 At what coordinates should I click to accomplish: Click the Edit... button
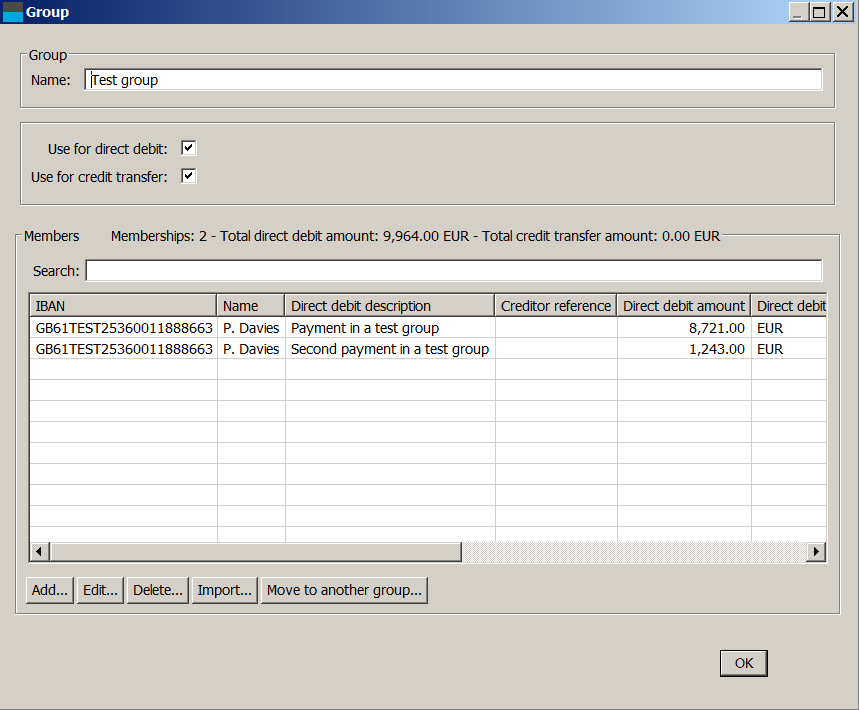tap(100, 590)
